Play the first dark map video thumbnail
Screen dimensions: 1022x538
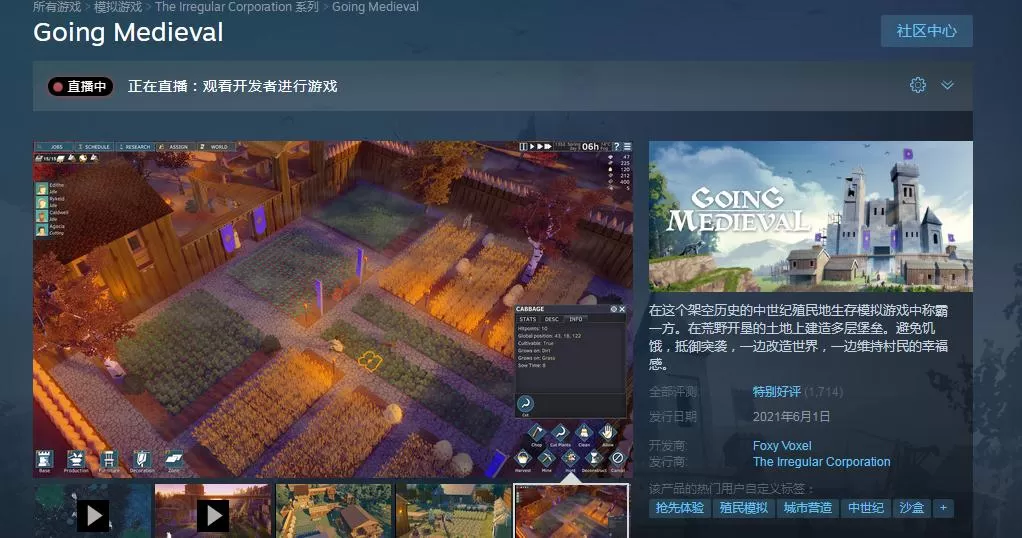point(93,511)
